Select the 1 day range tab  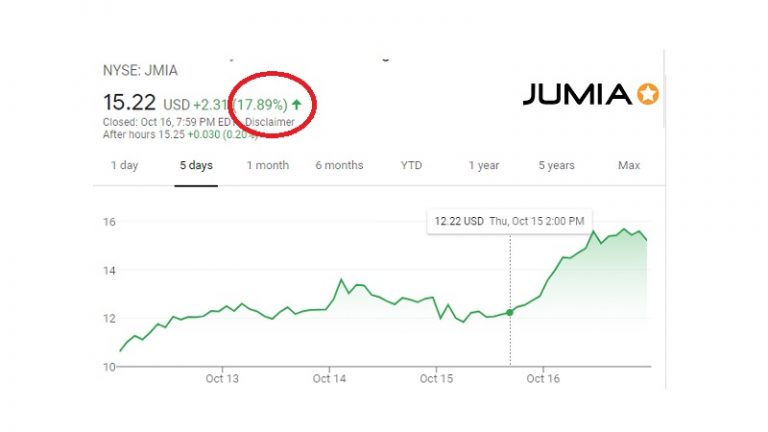pyautogui.click(x=124, y=166)
